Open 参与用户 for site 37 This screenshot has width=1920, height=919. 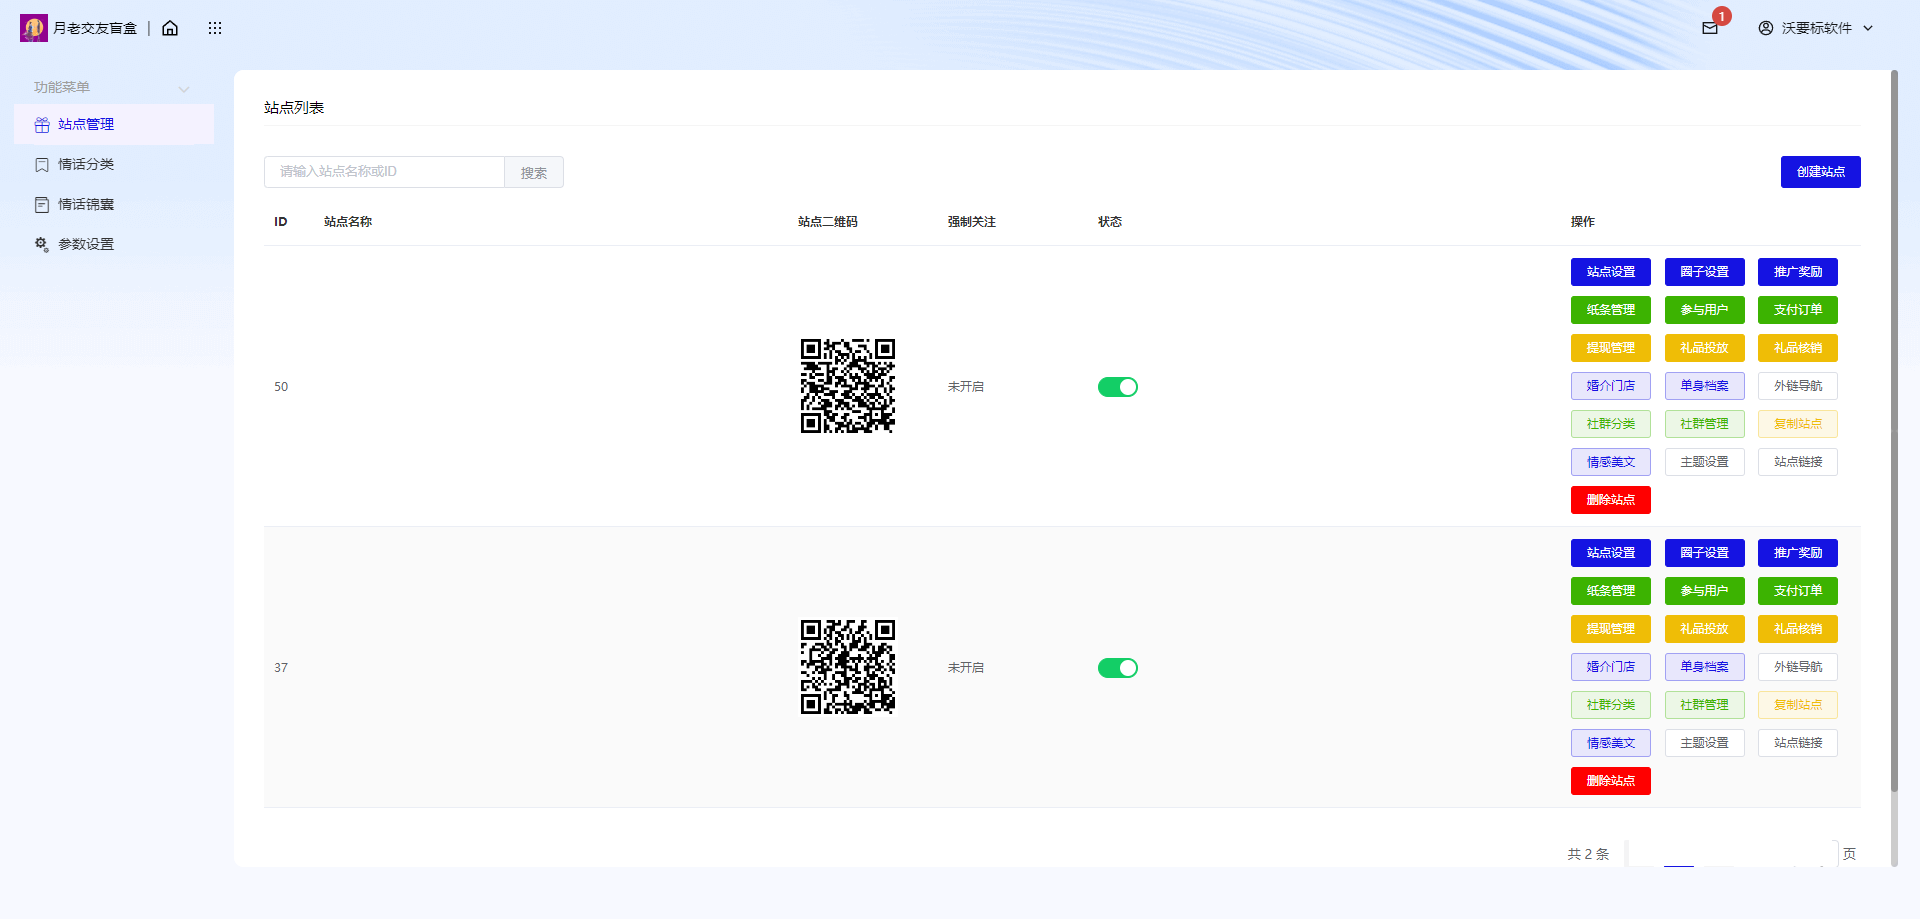(1705, 591)
